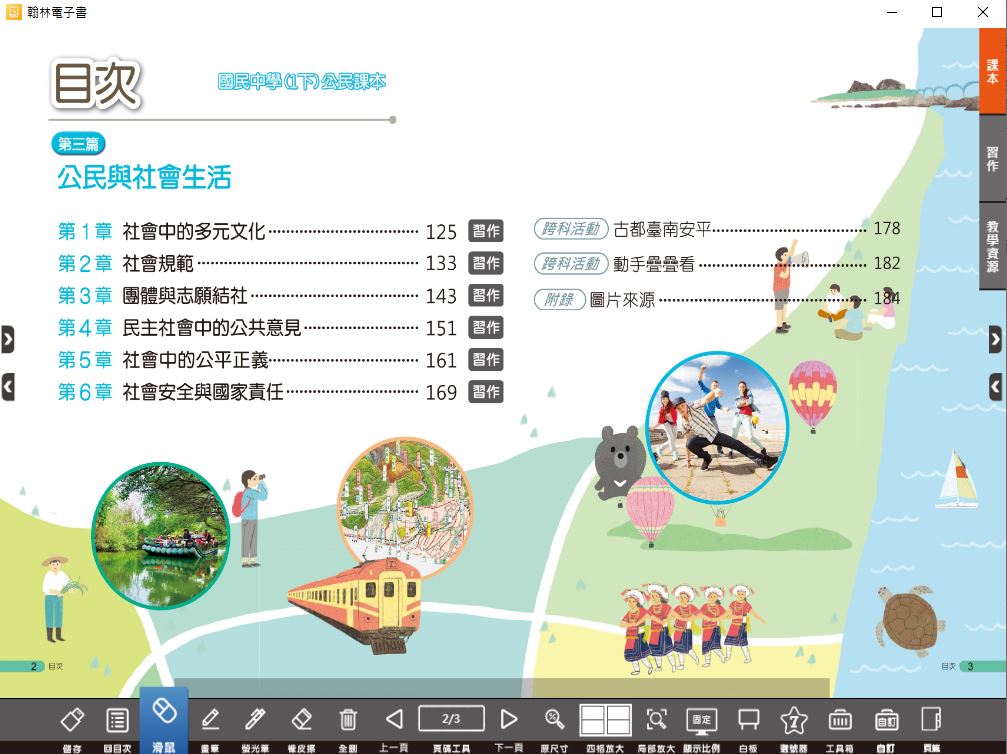Viewport: 1007px width, 754px height.
Task: Collapse the right side panel using left chevron
Action: [x=995, y=385]
